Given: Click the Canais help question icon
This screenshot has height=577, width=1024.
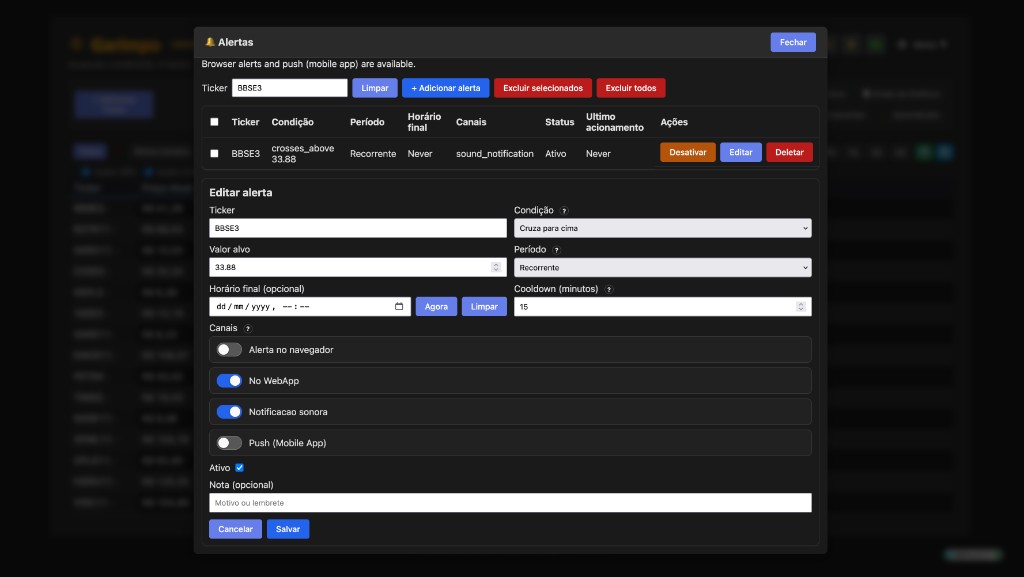Looking at the screenshot, I should point(248,328).
